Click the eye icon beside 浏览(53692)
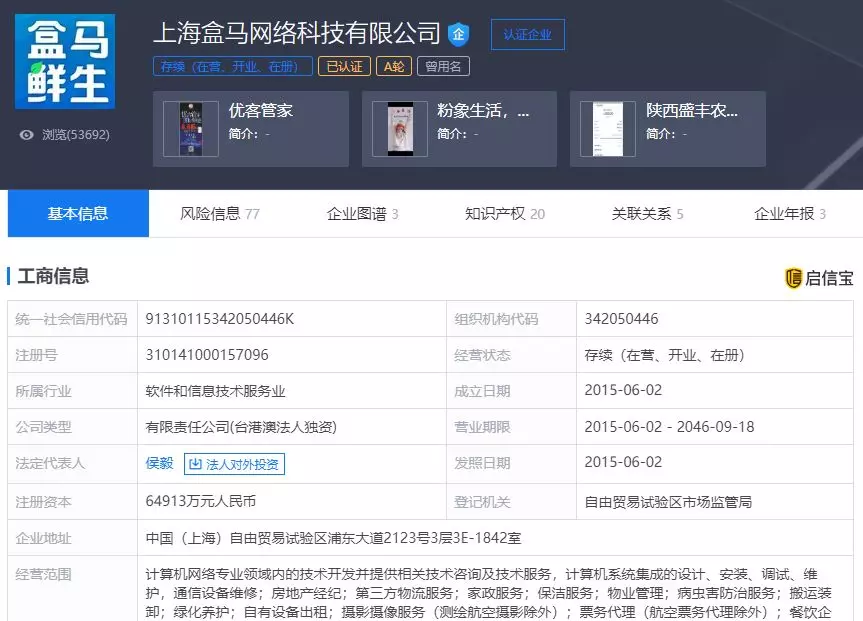This screenshot has width=863, height=621. pyautogui.click(x=26, y=135)
